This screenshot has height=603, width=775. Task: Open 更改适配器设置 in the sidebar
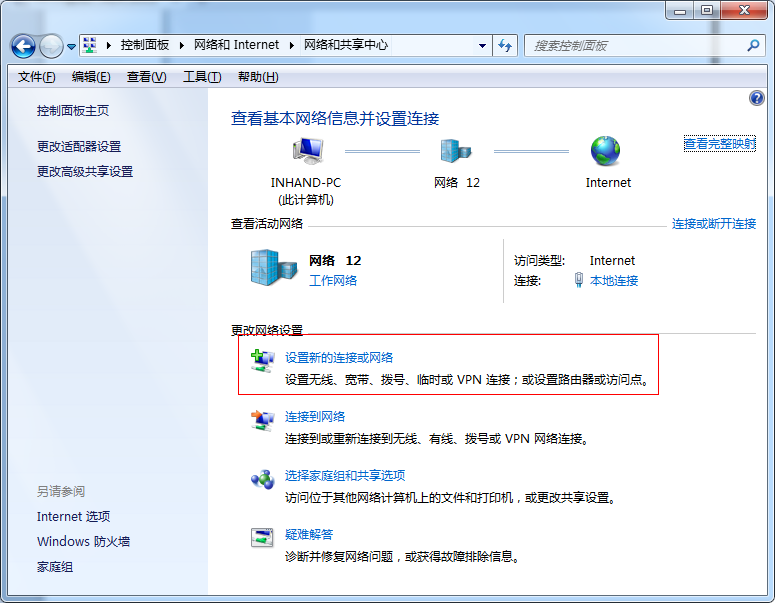[x=79, y=147]
